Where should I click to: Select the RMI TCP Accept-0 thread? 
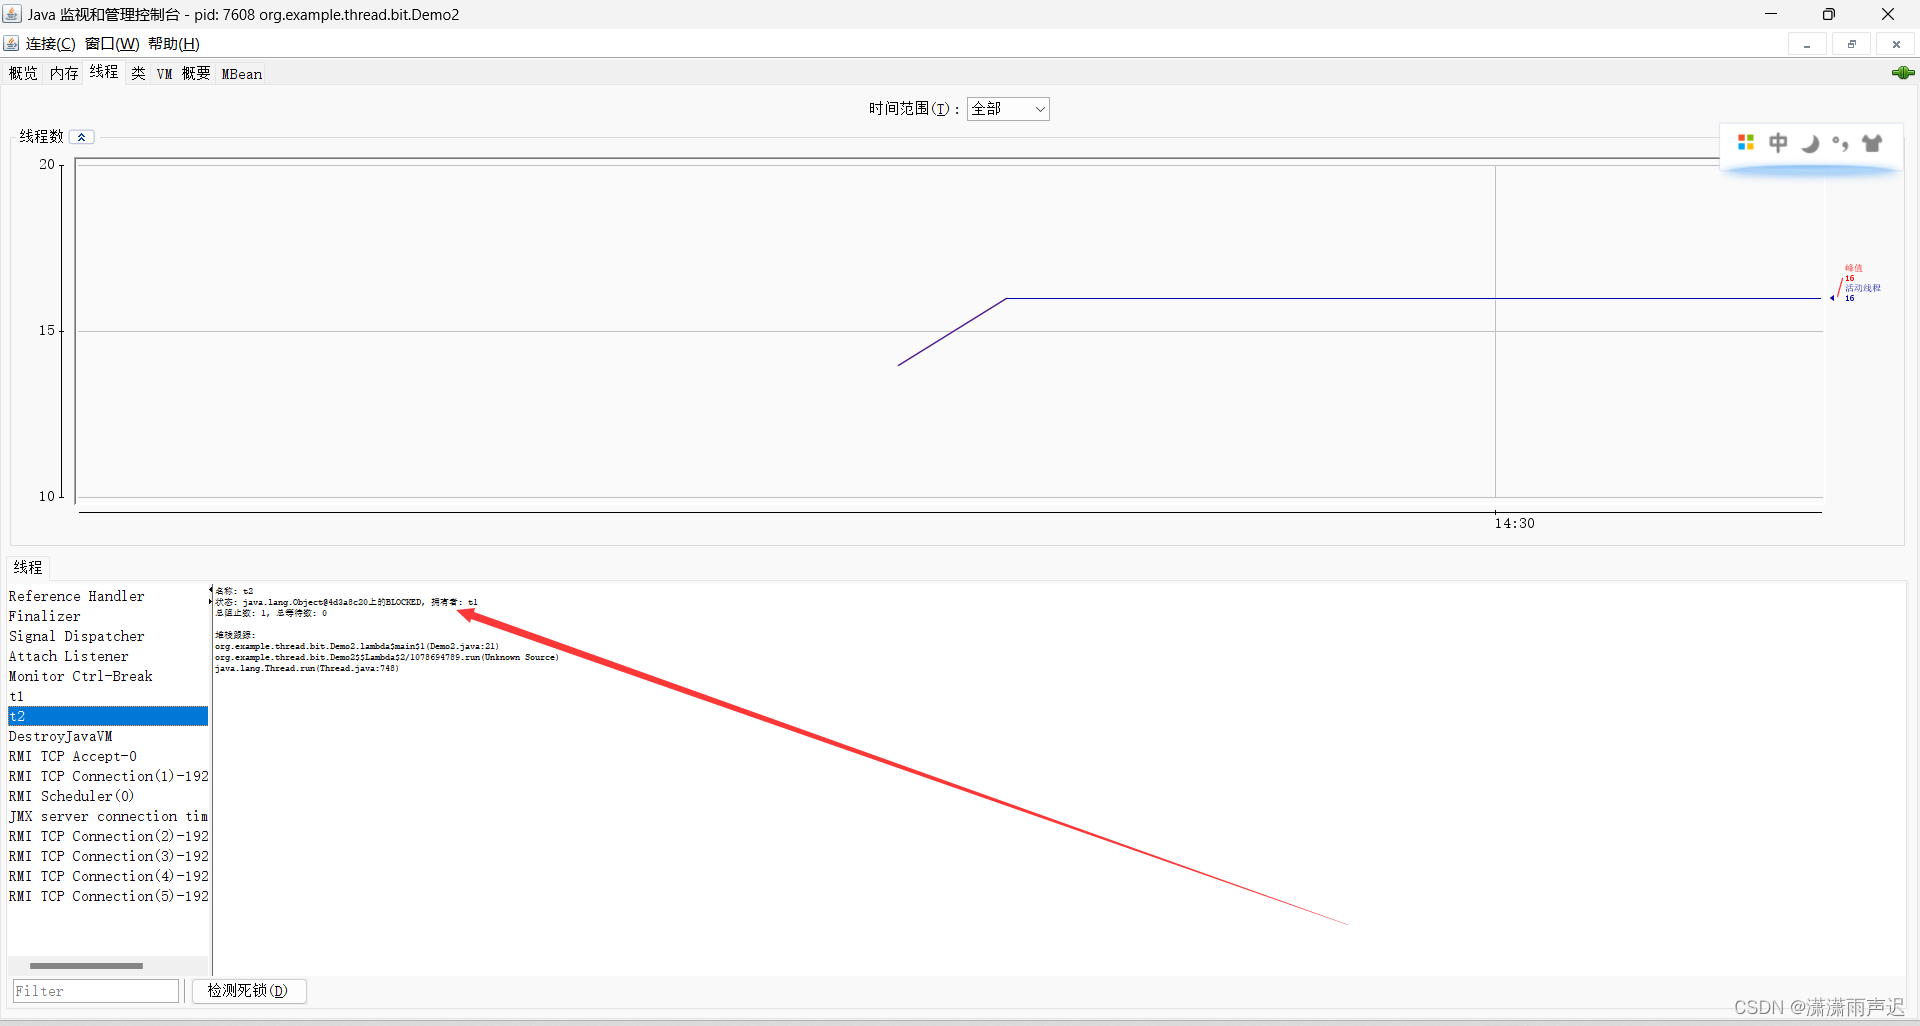[108, 756]
